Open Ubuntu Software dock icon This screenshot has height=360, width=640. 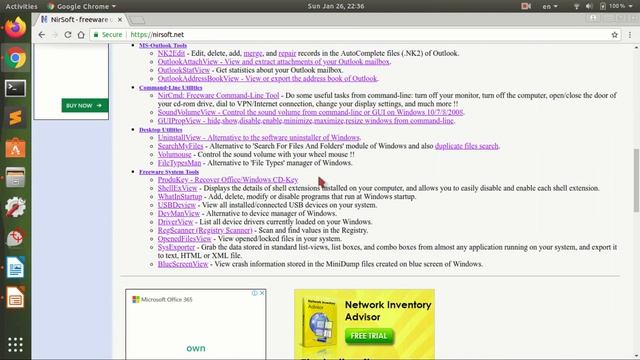point(15,148)
